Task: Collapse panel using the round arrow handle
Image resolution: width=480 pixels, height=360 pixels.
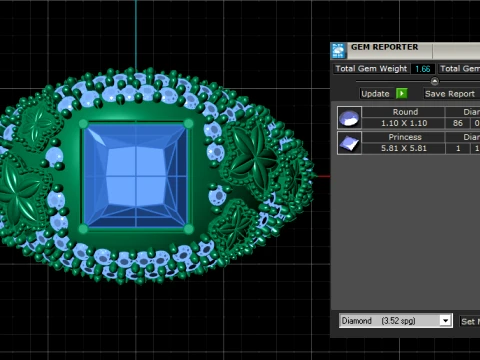Action: (x=435, y=81)
